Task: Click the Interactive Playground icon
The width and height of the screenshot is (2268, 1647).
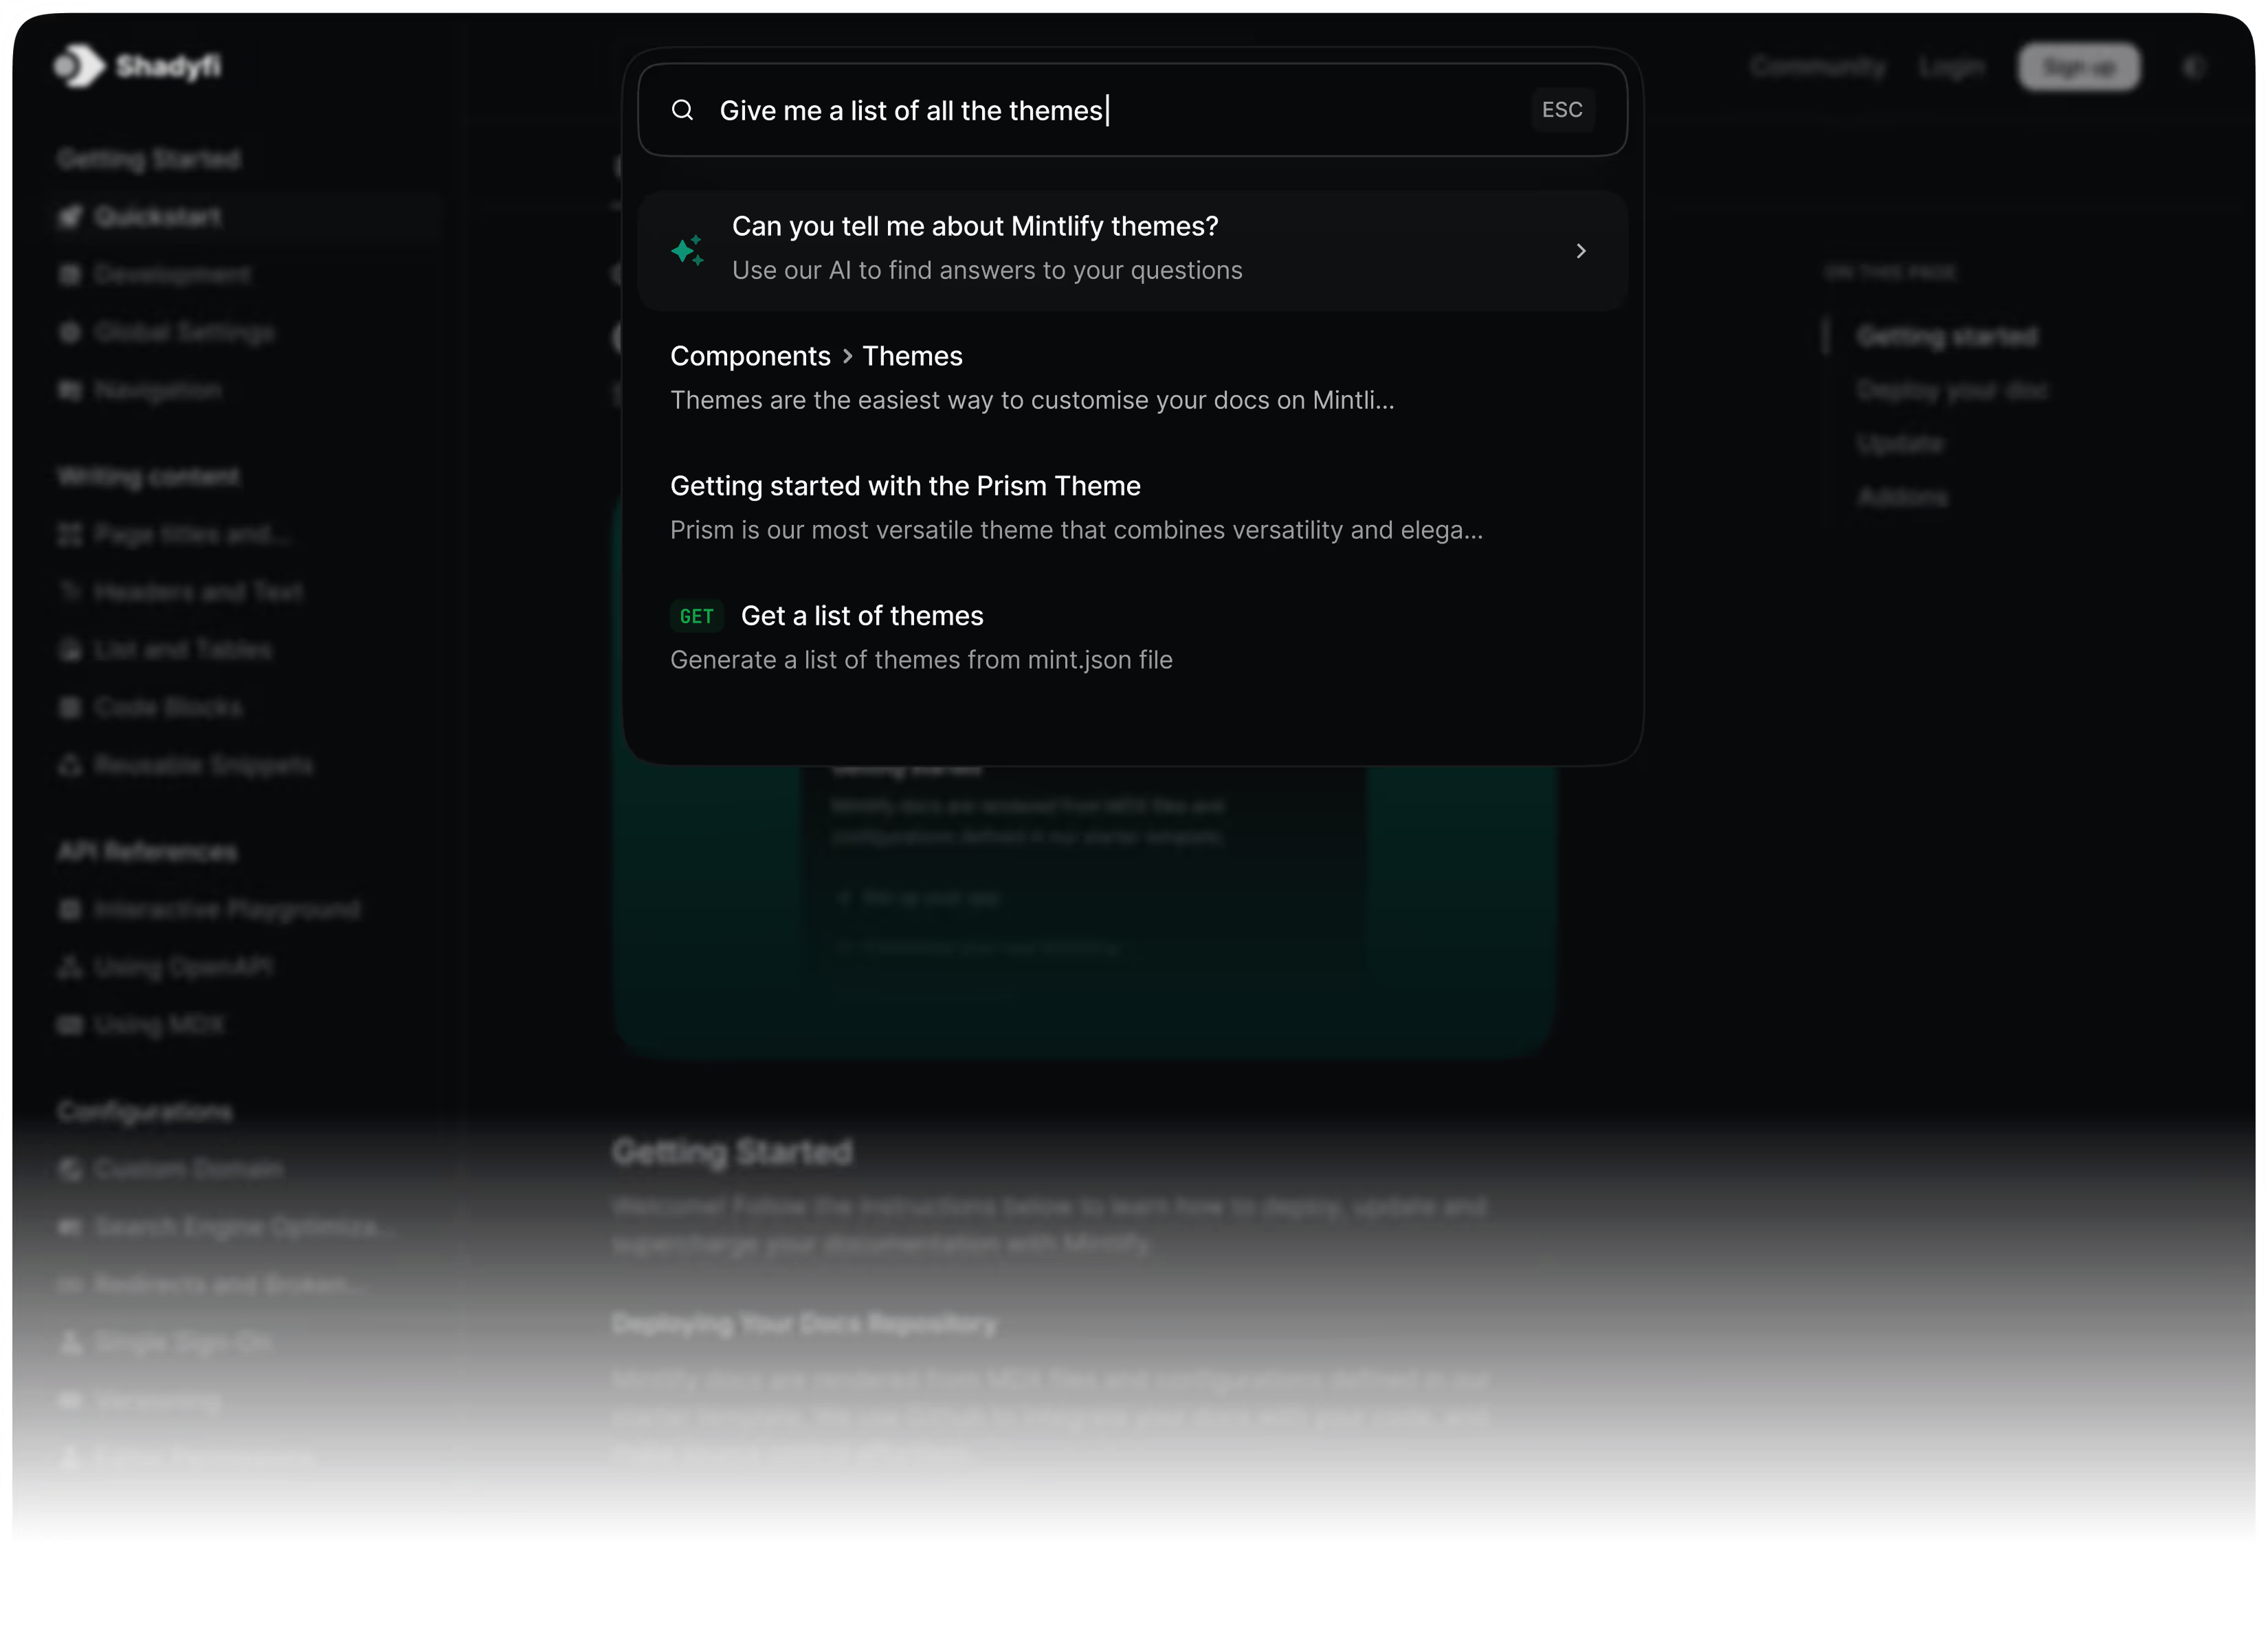Action: pos(70,909)
